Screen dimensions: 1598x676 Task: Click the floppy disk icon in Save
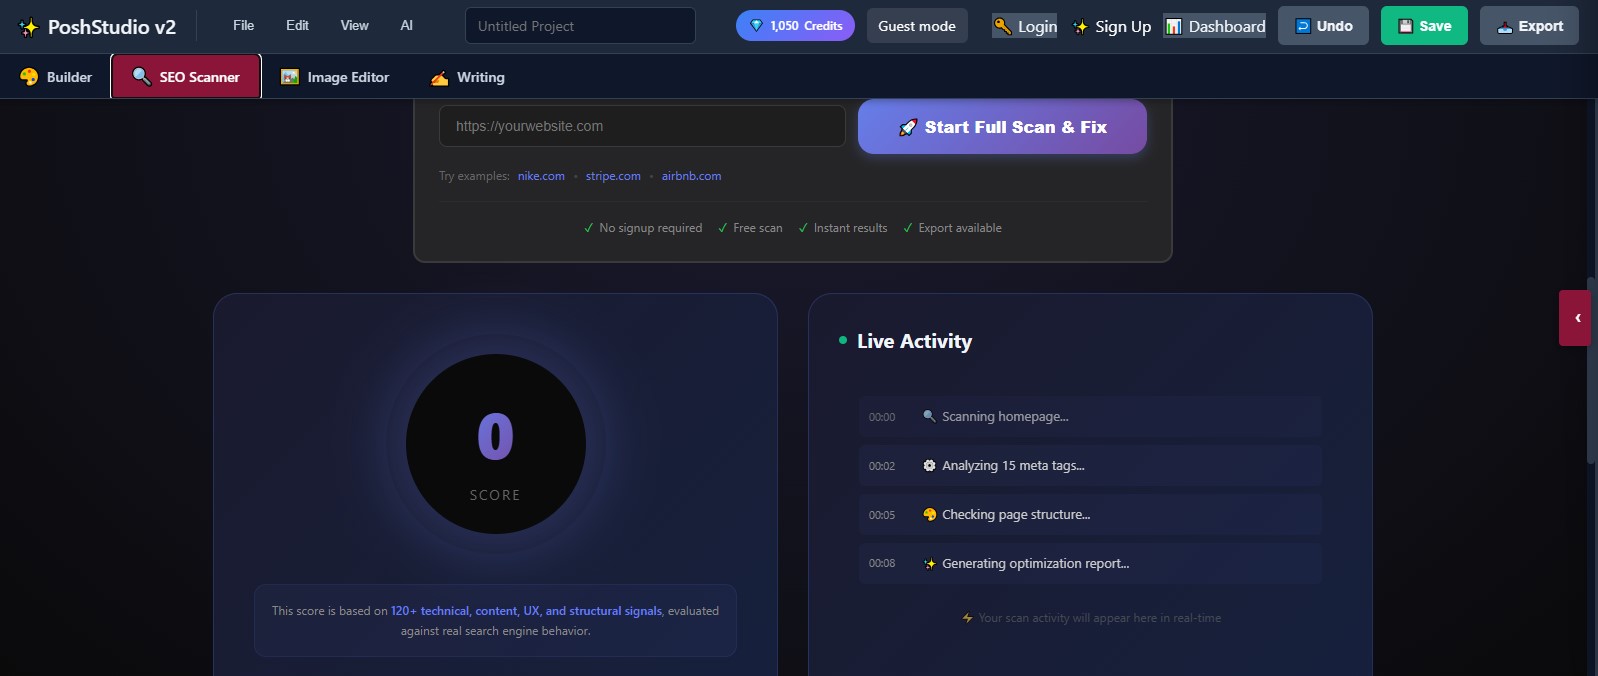tap(1405, 26)
